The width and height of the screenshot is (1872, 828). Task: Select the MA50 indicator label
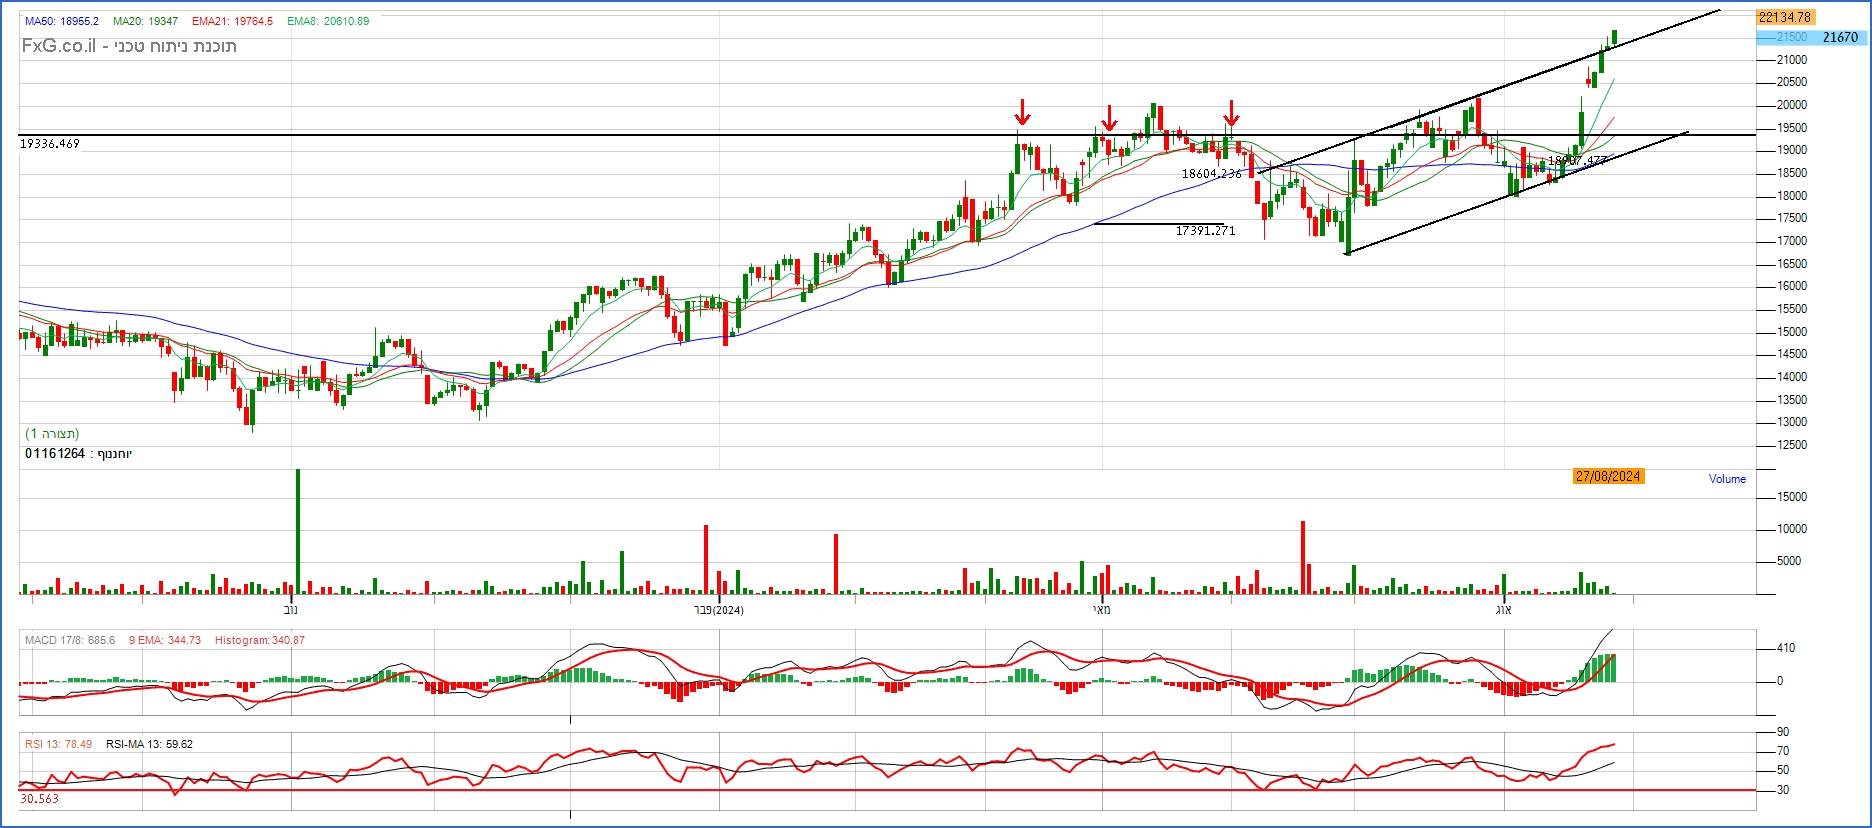click(61, 21)
